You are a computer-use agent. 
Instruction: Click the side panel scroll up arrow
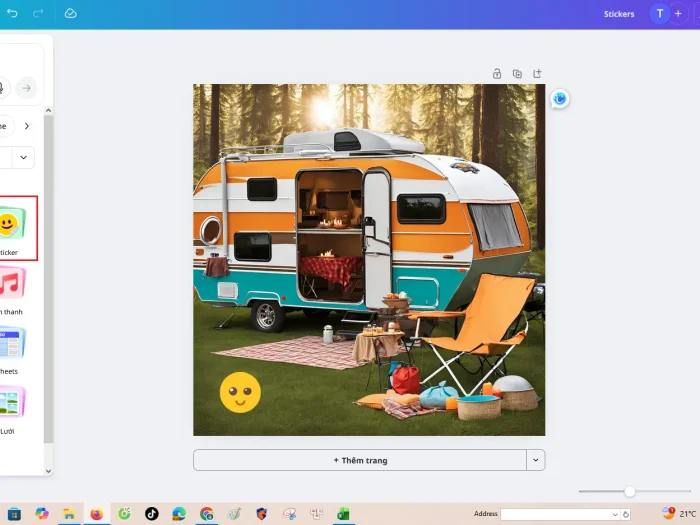(48, 110)
